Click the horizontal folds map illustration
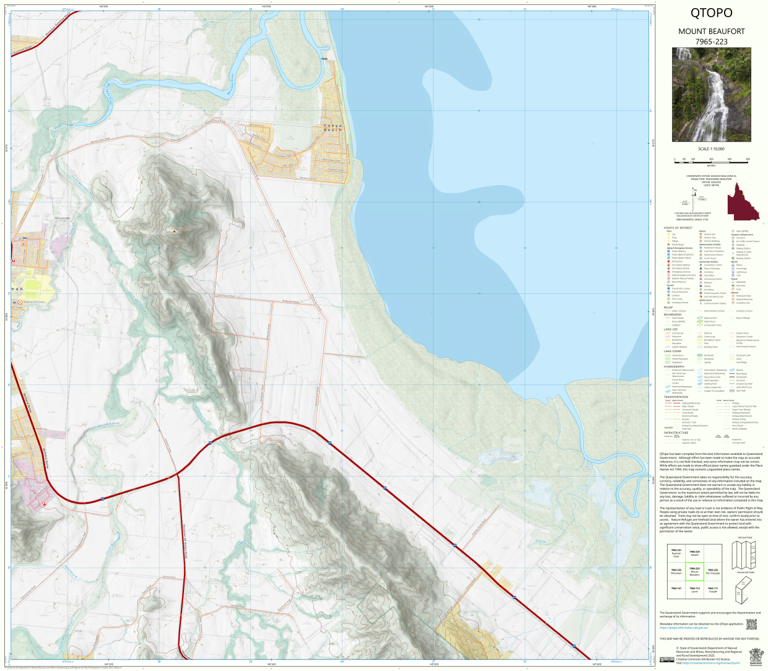 coord(744,554)
